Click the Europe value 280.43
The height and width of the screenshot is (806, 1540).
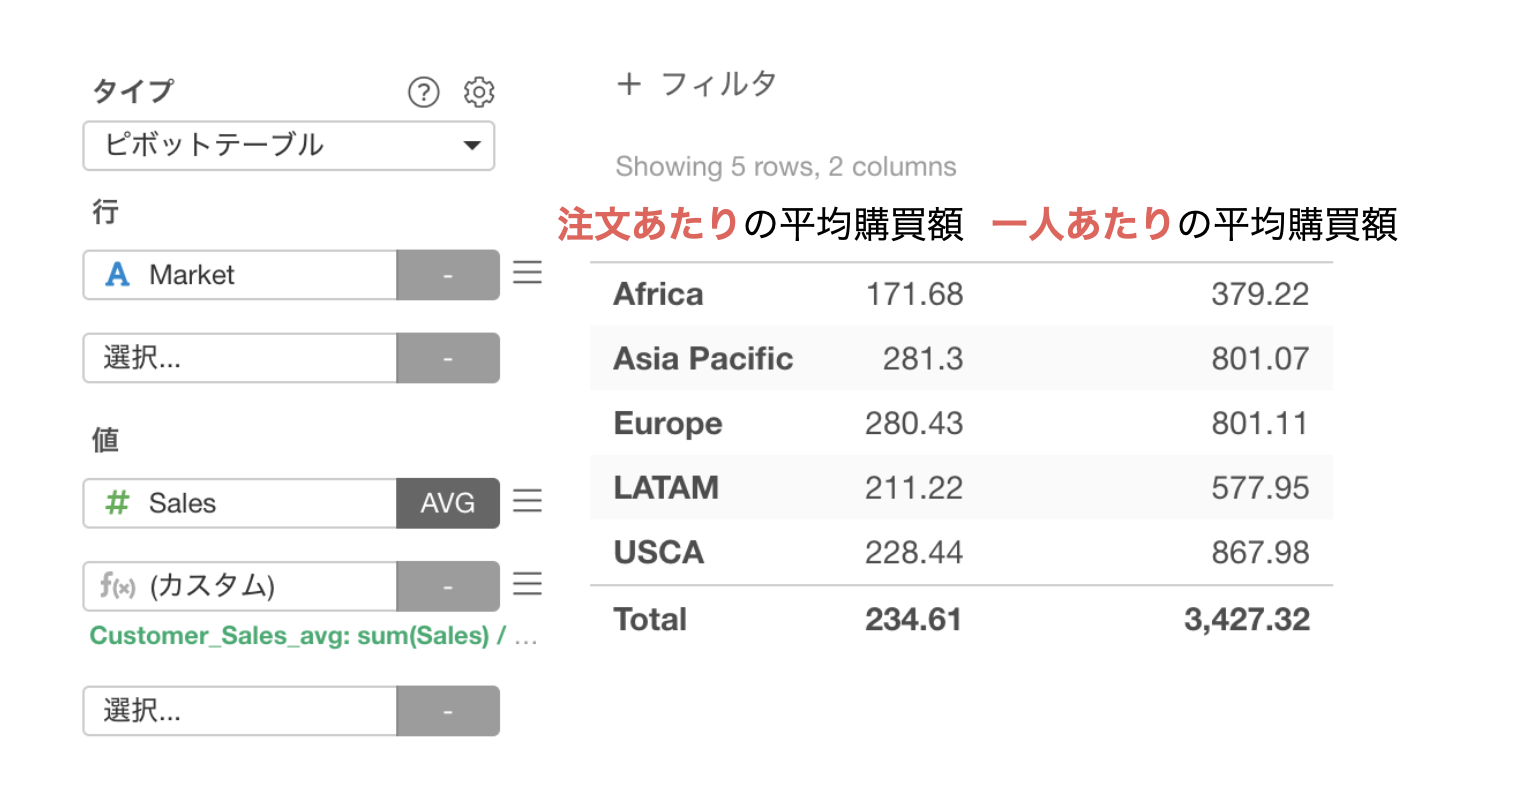coord(914,423)
